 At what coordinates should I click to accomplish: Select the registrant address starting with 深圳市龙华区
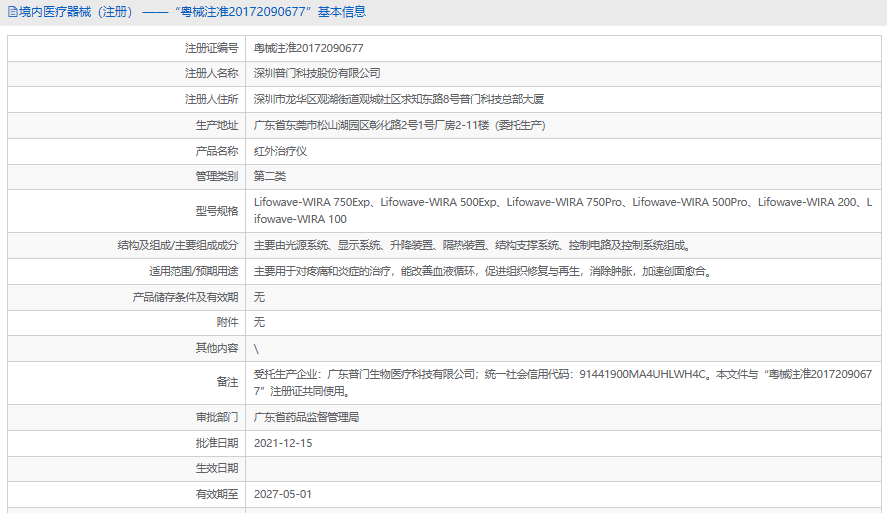(x=399, y=100)
